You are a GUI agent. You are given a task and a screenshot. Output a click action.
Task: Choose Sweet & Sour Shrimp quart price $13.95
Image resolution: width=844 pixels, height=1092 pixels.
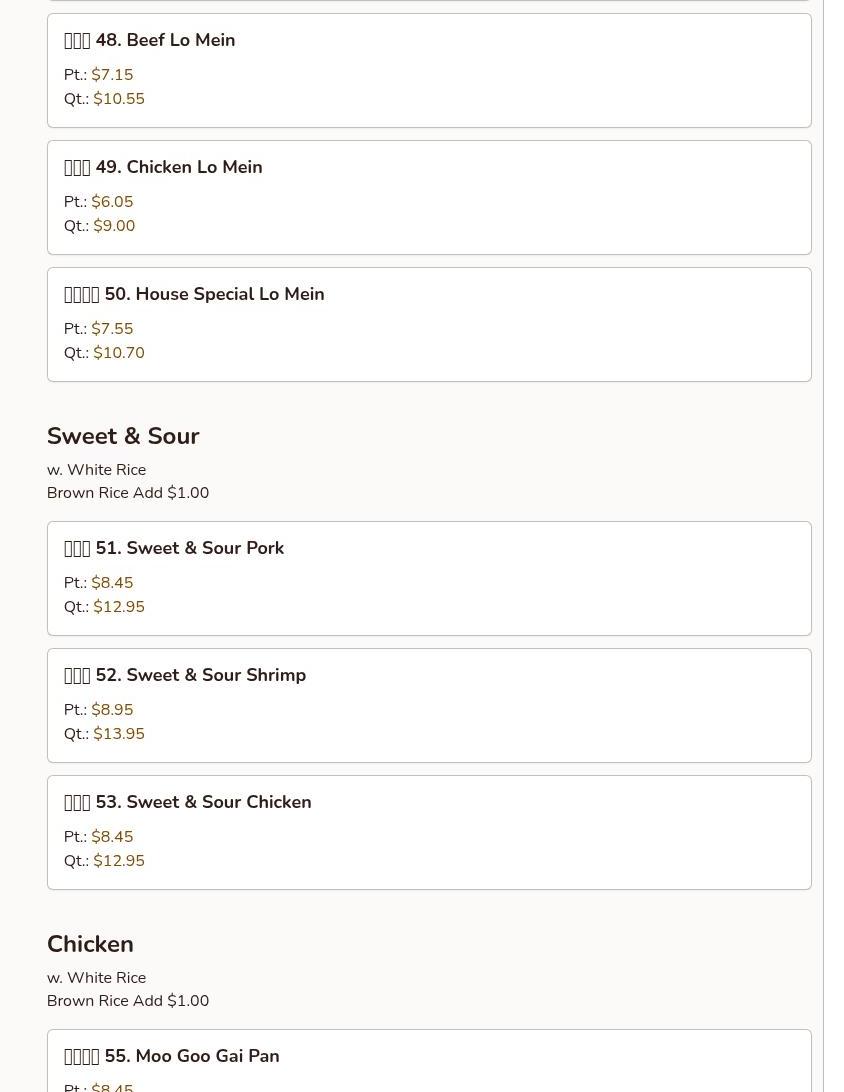click(119, 734)
